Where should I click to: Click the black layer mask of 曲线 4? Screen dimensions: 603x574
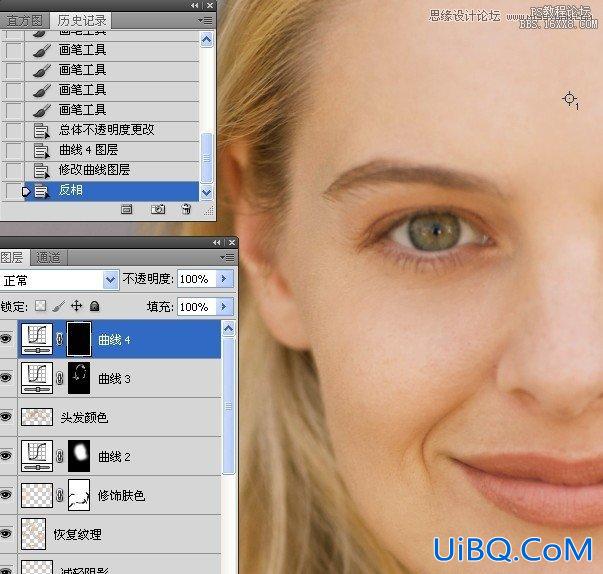(x=79, y=339)
